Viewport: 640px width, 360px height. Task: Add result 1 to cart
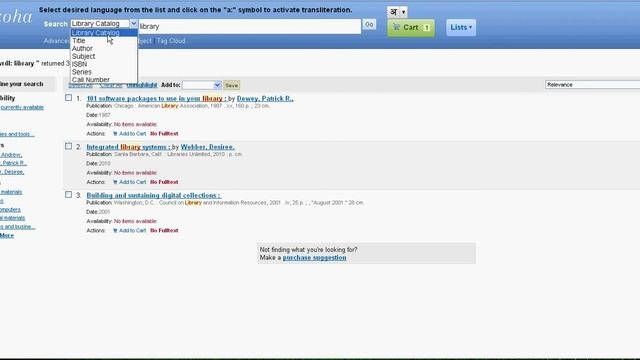pos(129,134)
